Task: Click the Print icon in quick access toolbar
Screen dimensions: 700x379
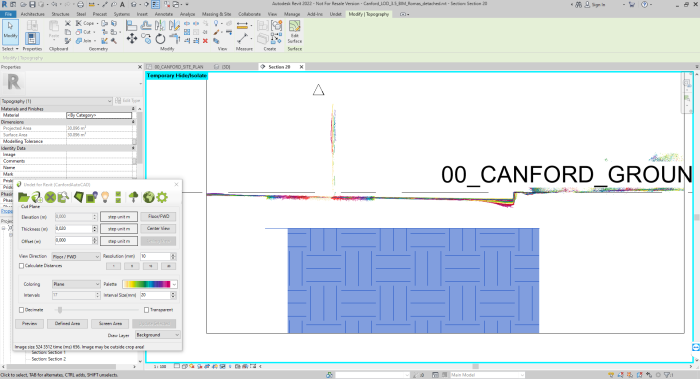Action: point(80,4)
